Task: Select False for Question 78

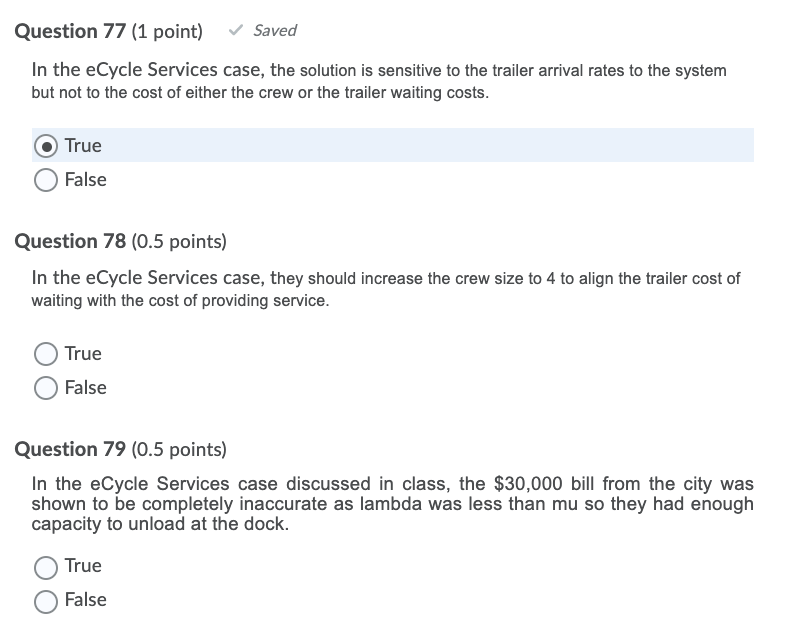Action: [45, 388]
